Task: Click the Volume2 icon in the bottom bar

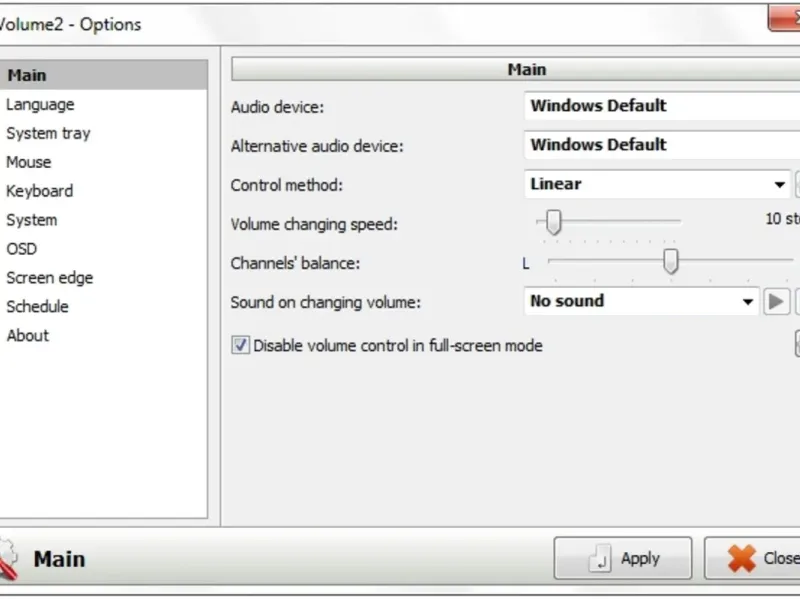Action: (x=8, y=559)
